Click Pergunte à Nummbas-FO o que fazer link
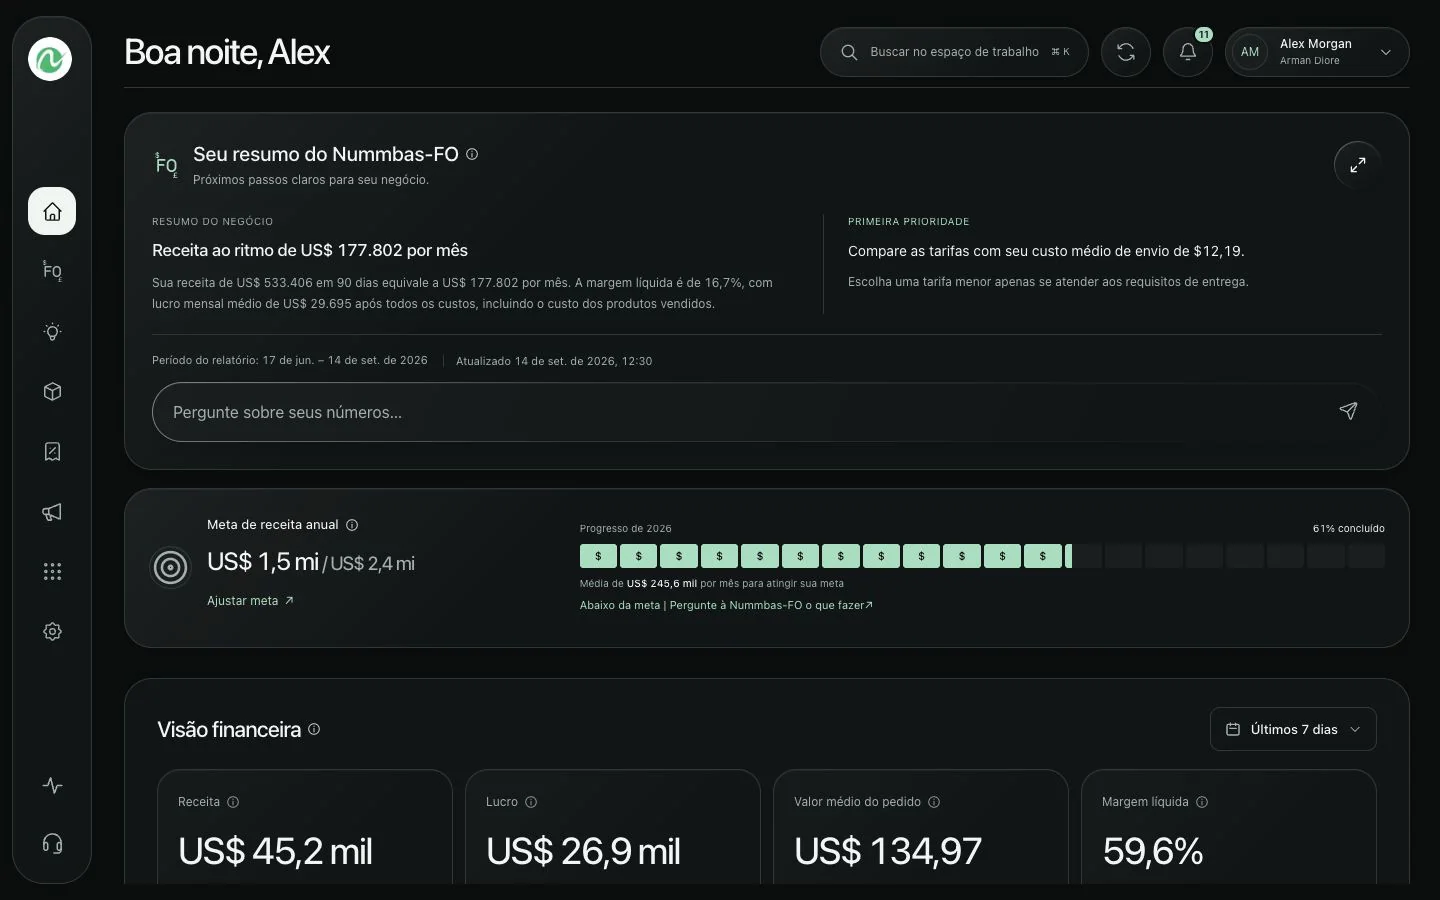The height and width of the screenshot is (900, 1440). coord(771,605)
